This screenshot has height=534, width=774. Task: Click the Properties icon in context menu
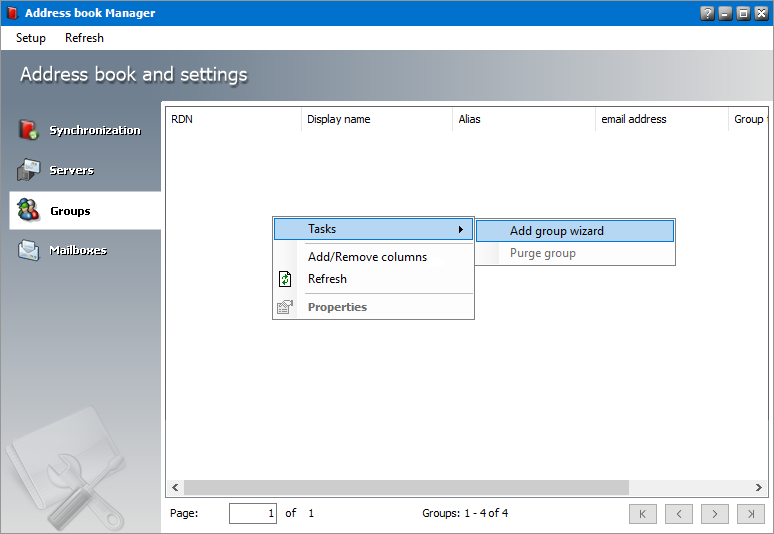tap(285, 307)
